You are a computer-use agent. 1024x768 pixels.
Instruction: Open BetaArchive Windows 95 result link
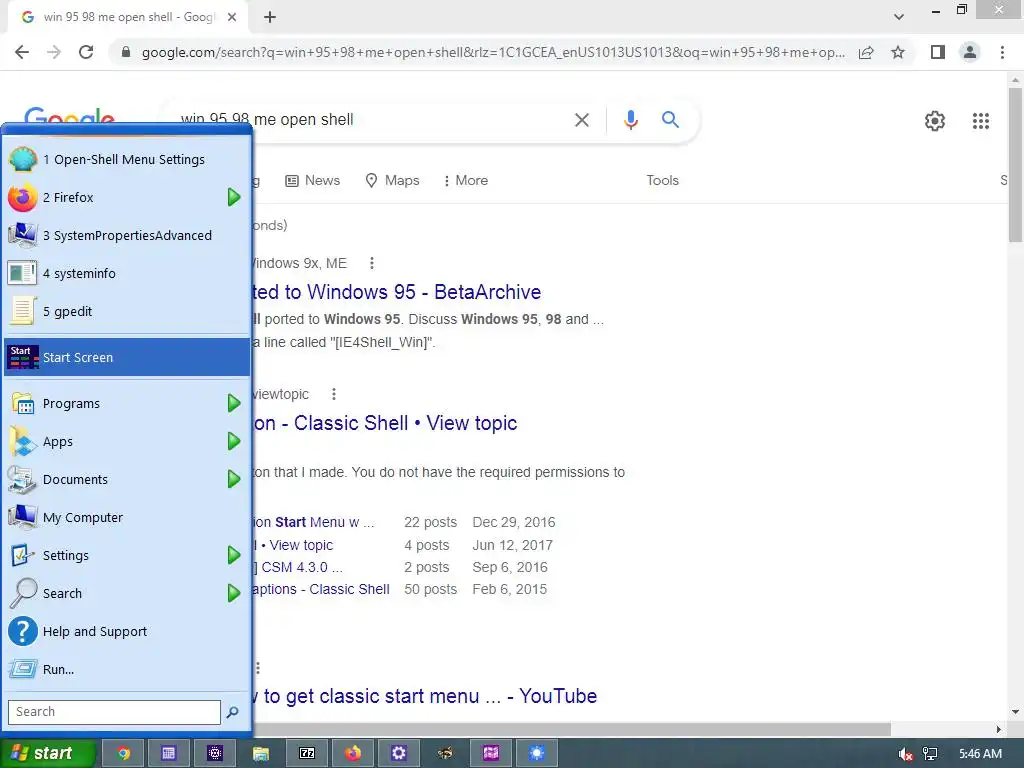397,292
